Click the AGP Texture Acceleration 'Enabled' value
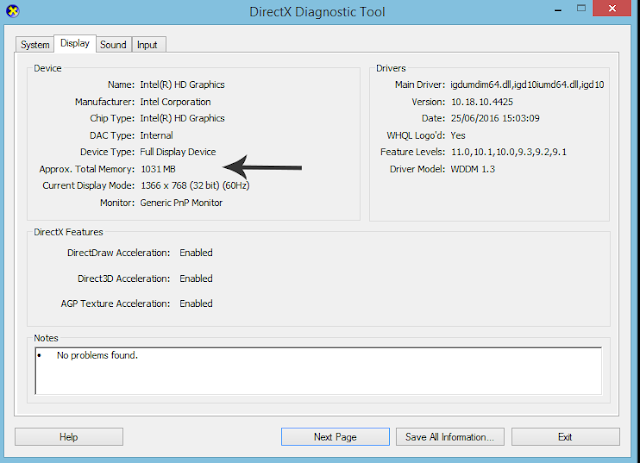 click(x=196, y=303)
